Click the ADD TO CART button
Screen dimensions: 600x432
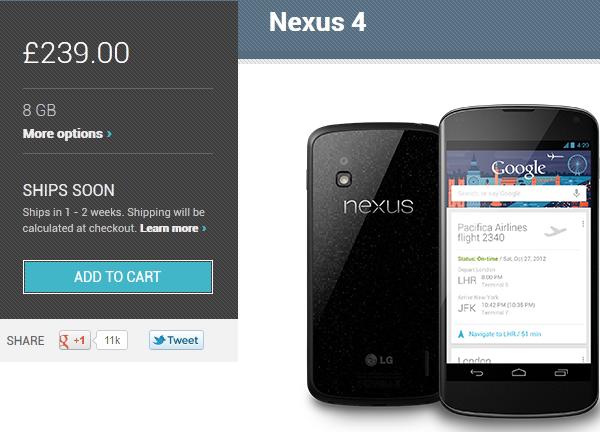[x=118, y=277]
